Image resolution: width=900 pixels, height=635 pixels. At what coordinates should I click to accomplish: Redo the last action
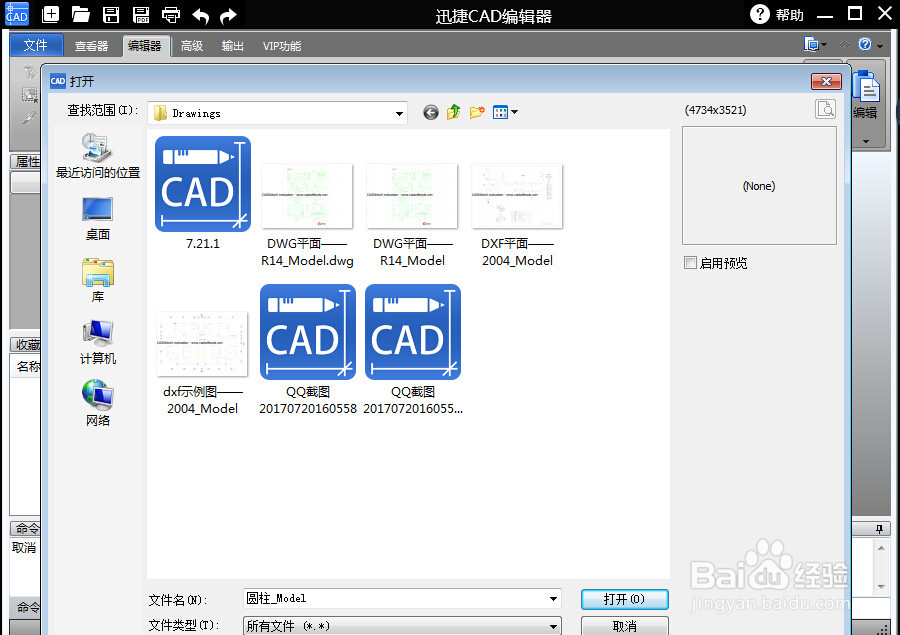pyautogui.click(x=227, y=14)
